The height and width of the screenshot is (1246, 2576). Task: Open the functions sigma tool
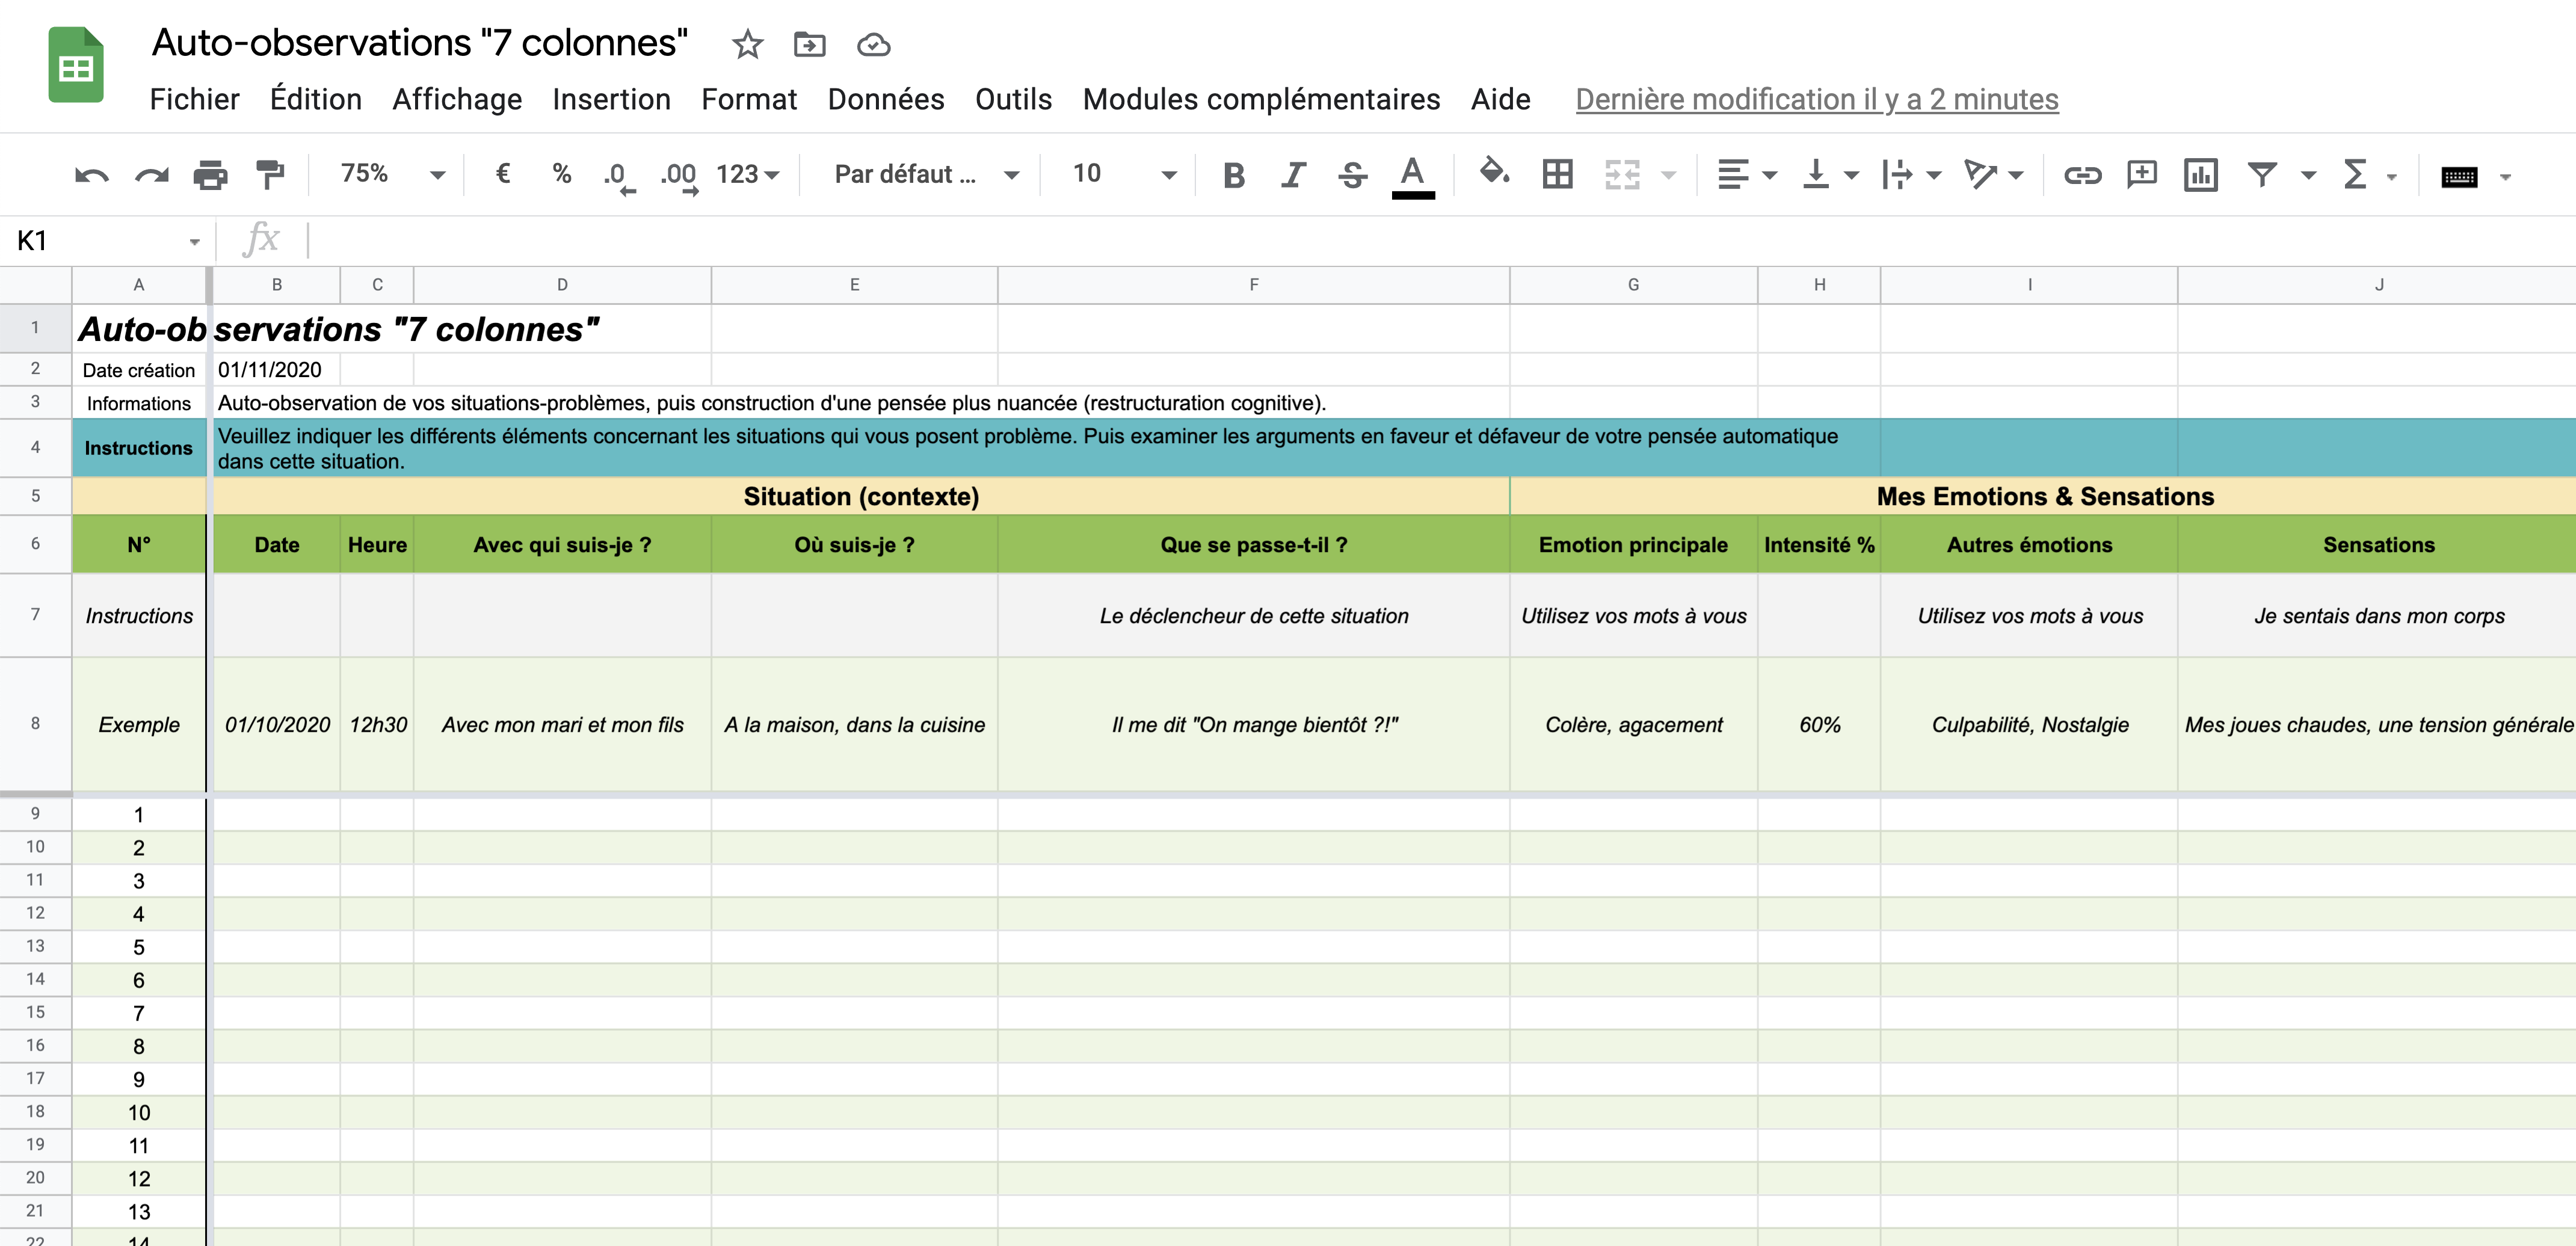click(x=2355, y=175)
